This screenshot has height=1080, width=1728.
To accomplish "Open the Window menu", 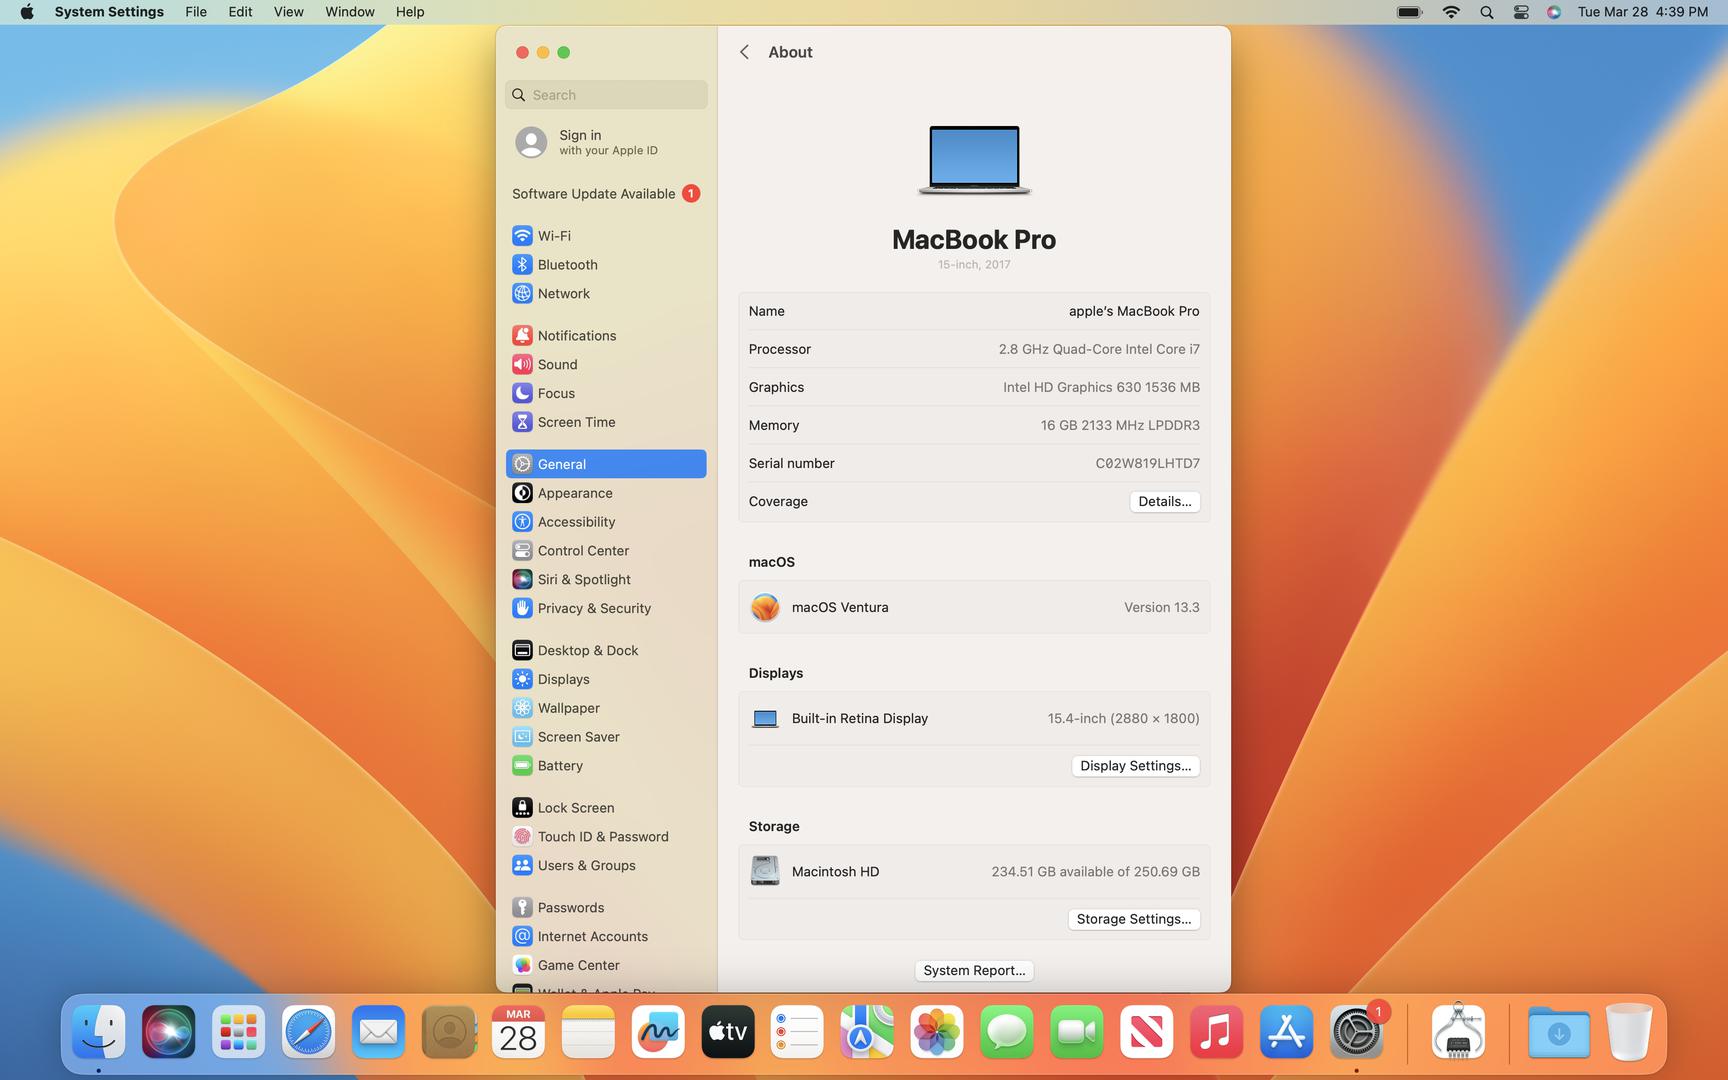I will (x=350, y=12).
